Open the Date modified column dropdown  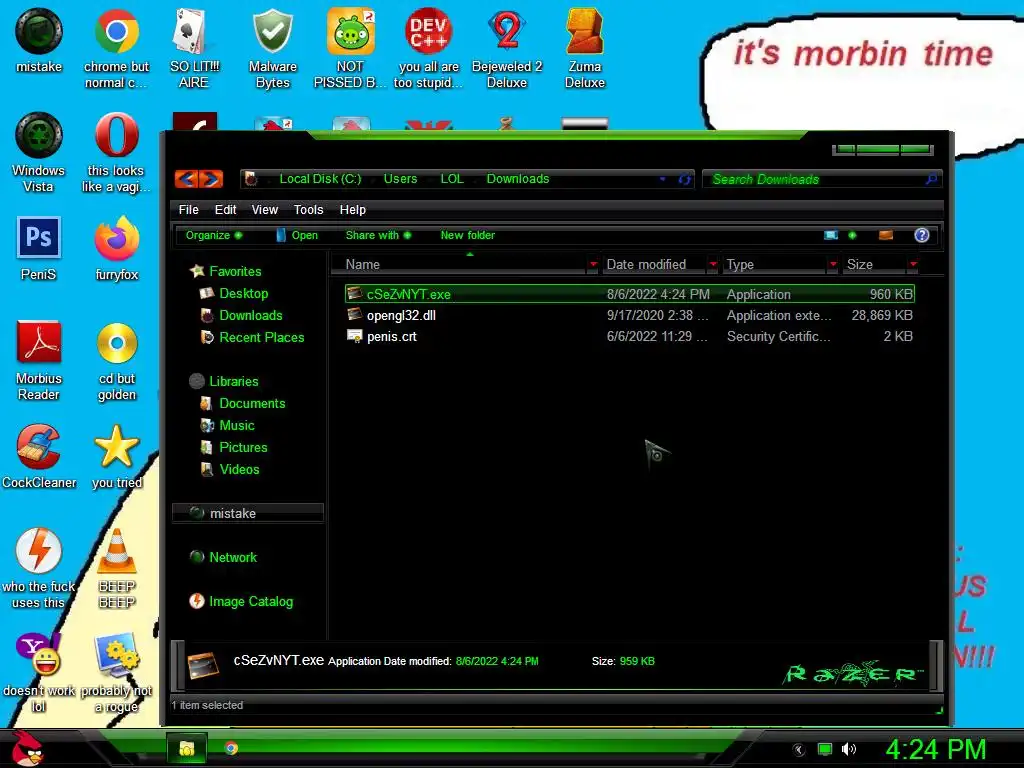[713, 264]
